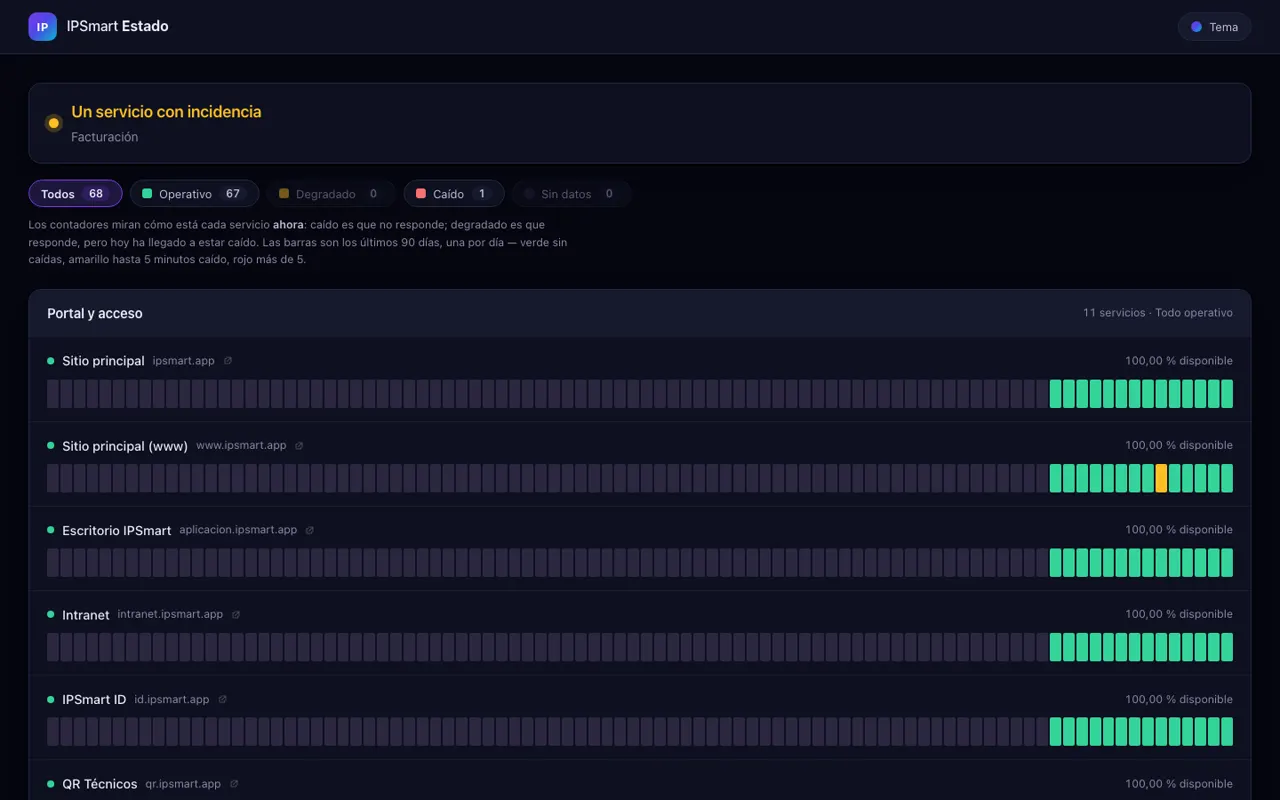Viewport: 1280px width, 800px height.
Task: Select the Intranet service name
Action: pyautogui.click(x=86, y=615)
